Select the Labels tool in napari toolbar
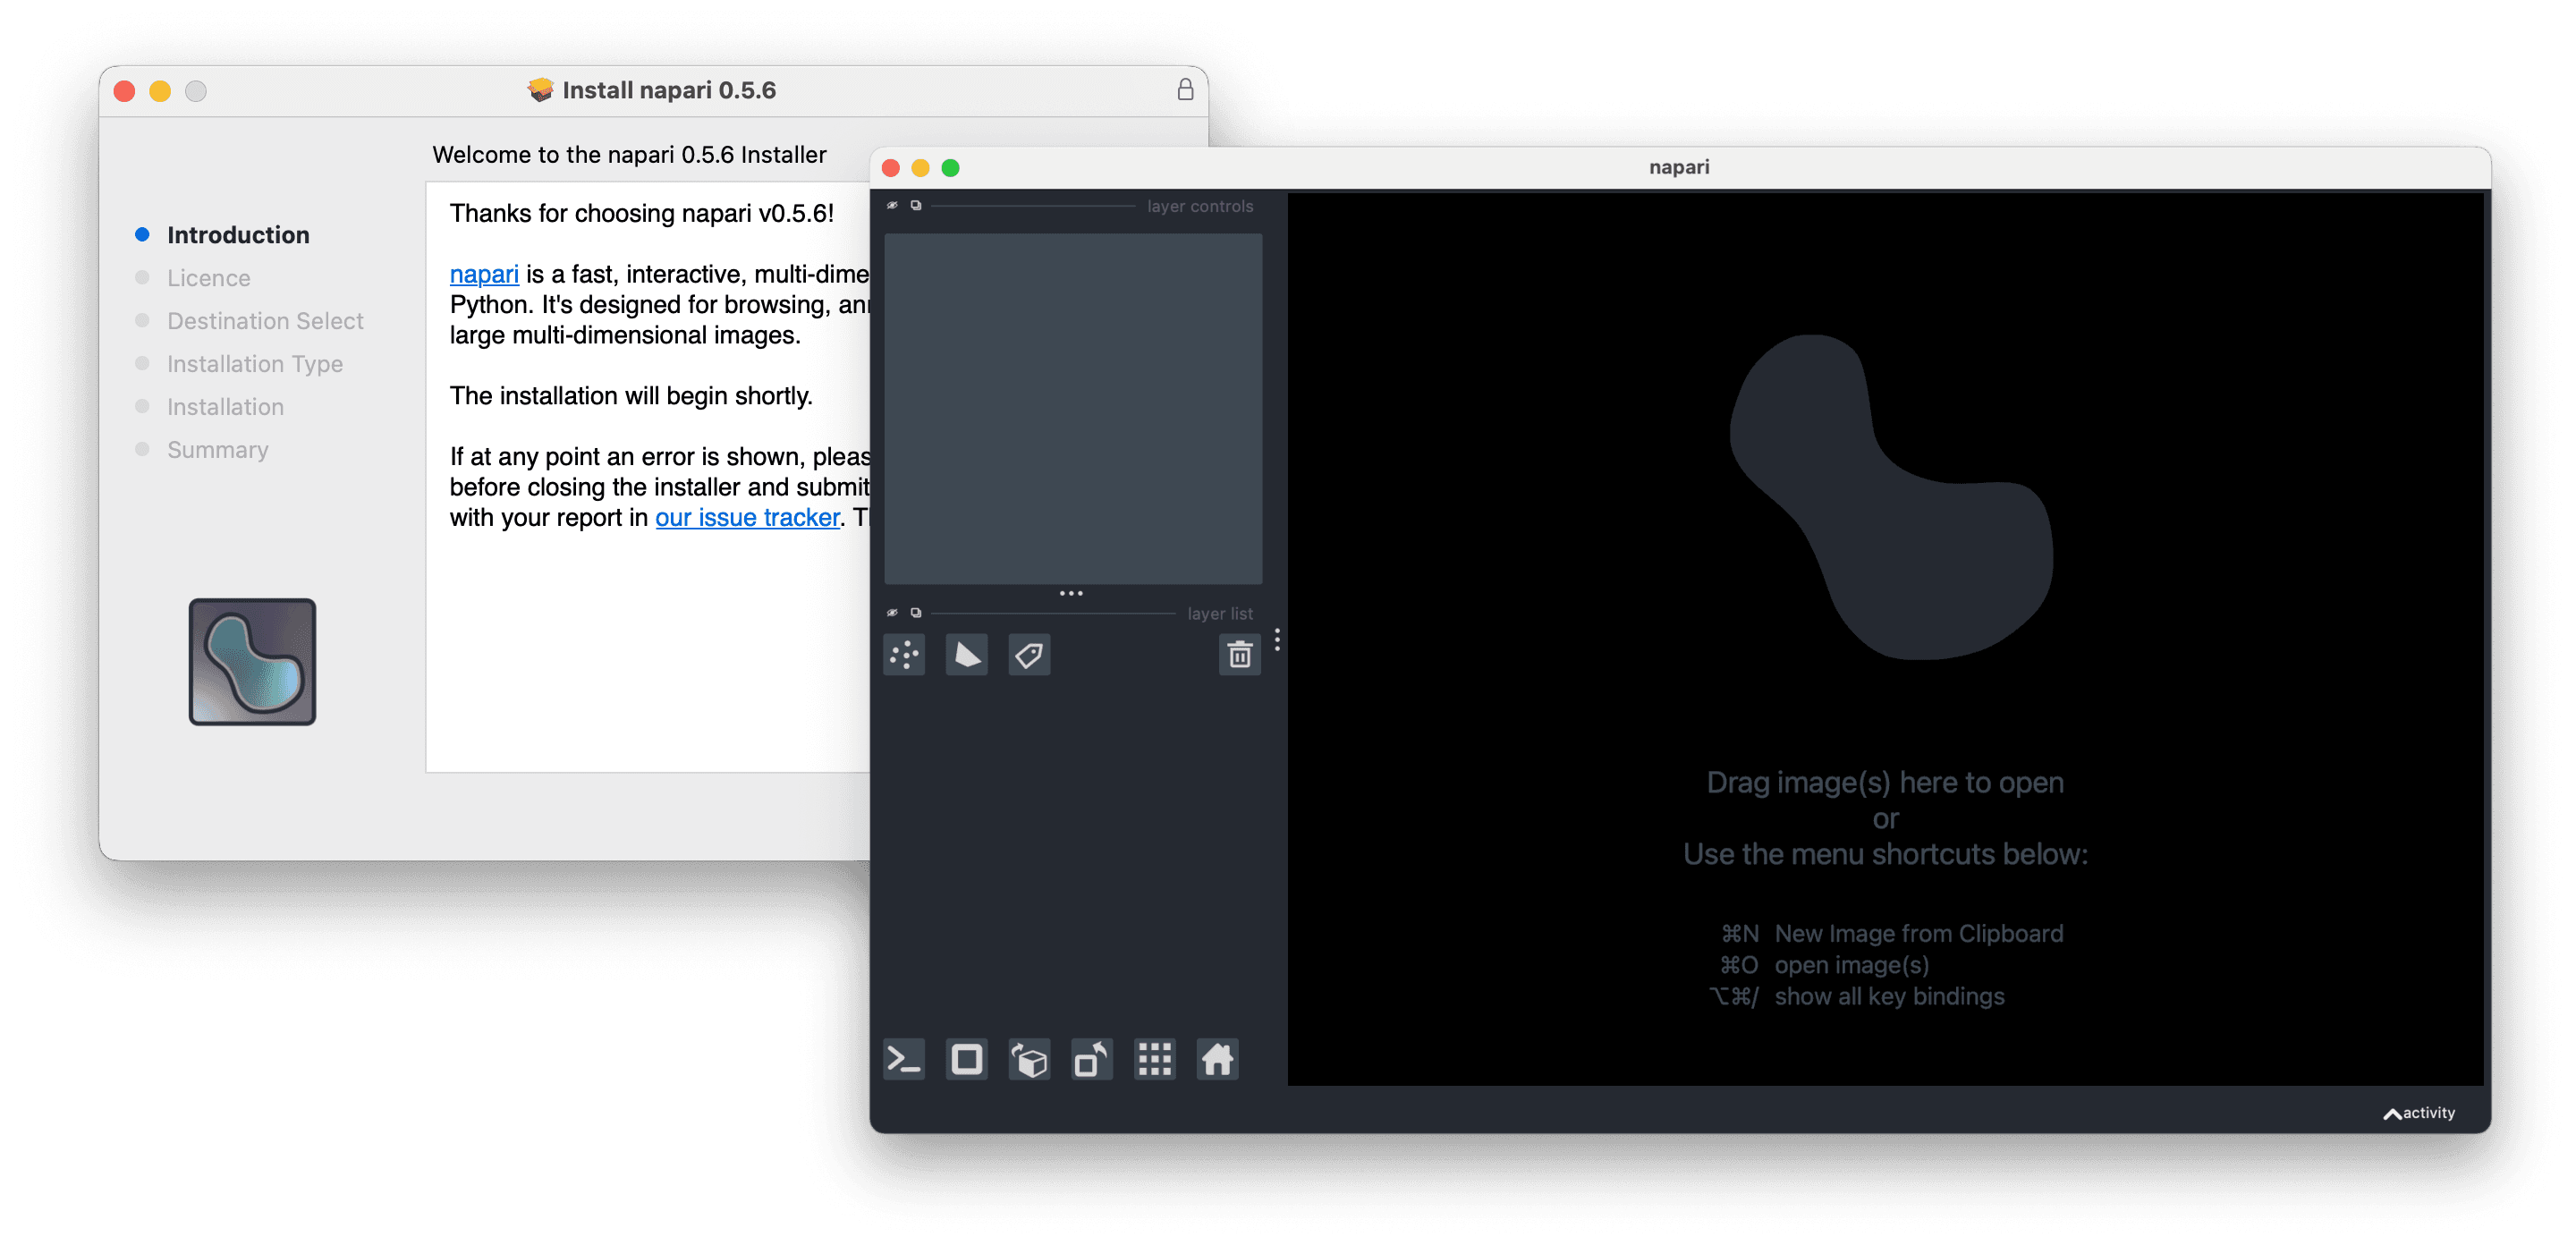The image size is (2576, 1245). (1027, 657)
